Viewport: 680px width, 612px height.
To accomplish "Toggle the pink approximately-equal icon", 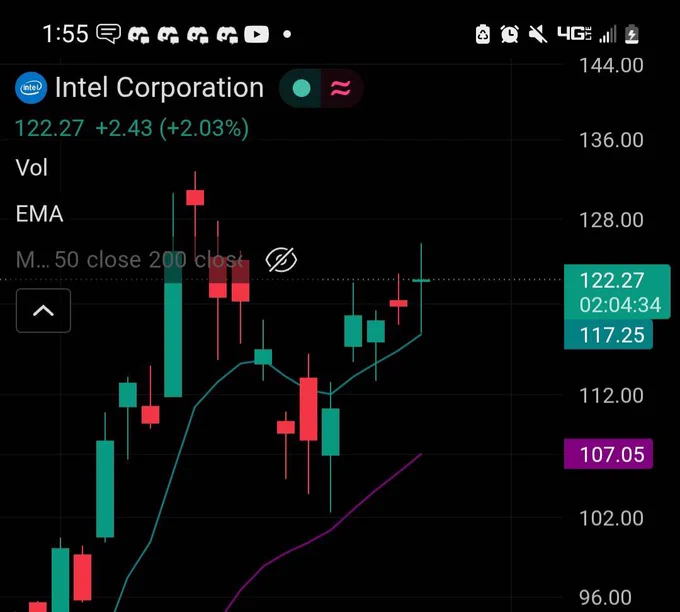I will (x=341, y=88).
